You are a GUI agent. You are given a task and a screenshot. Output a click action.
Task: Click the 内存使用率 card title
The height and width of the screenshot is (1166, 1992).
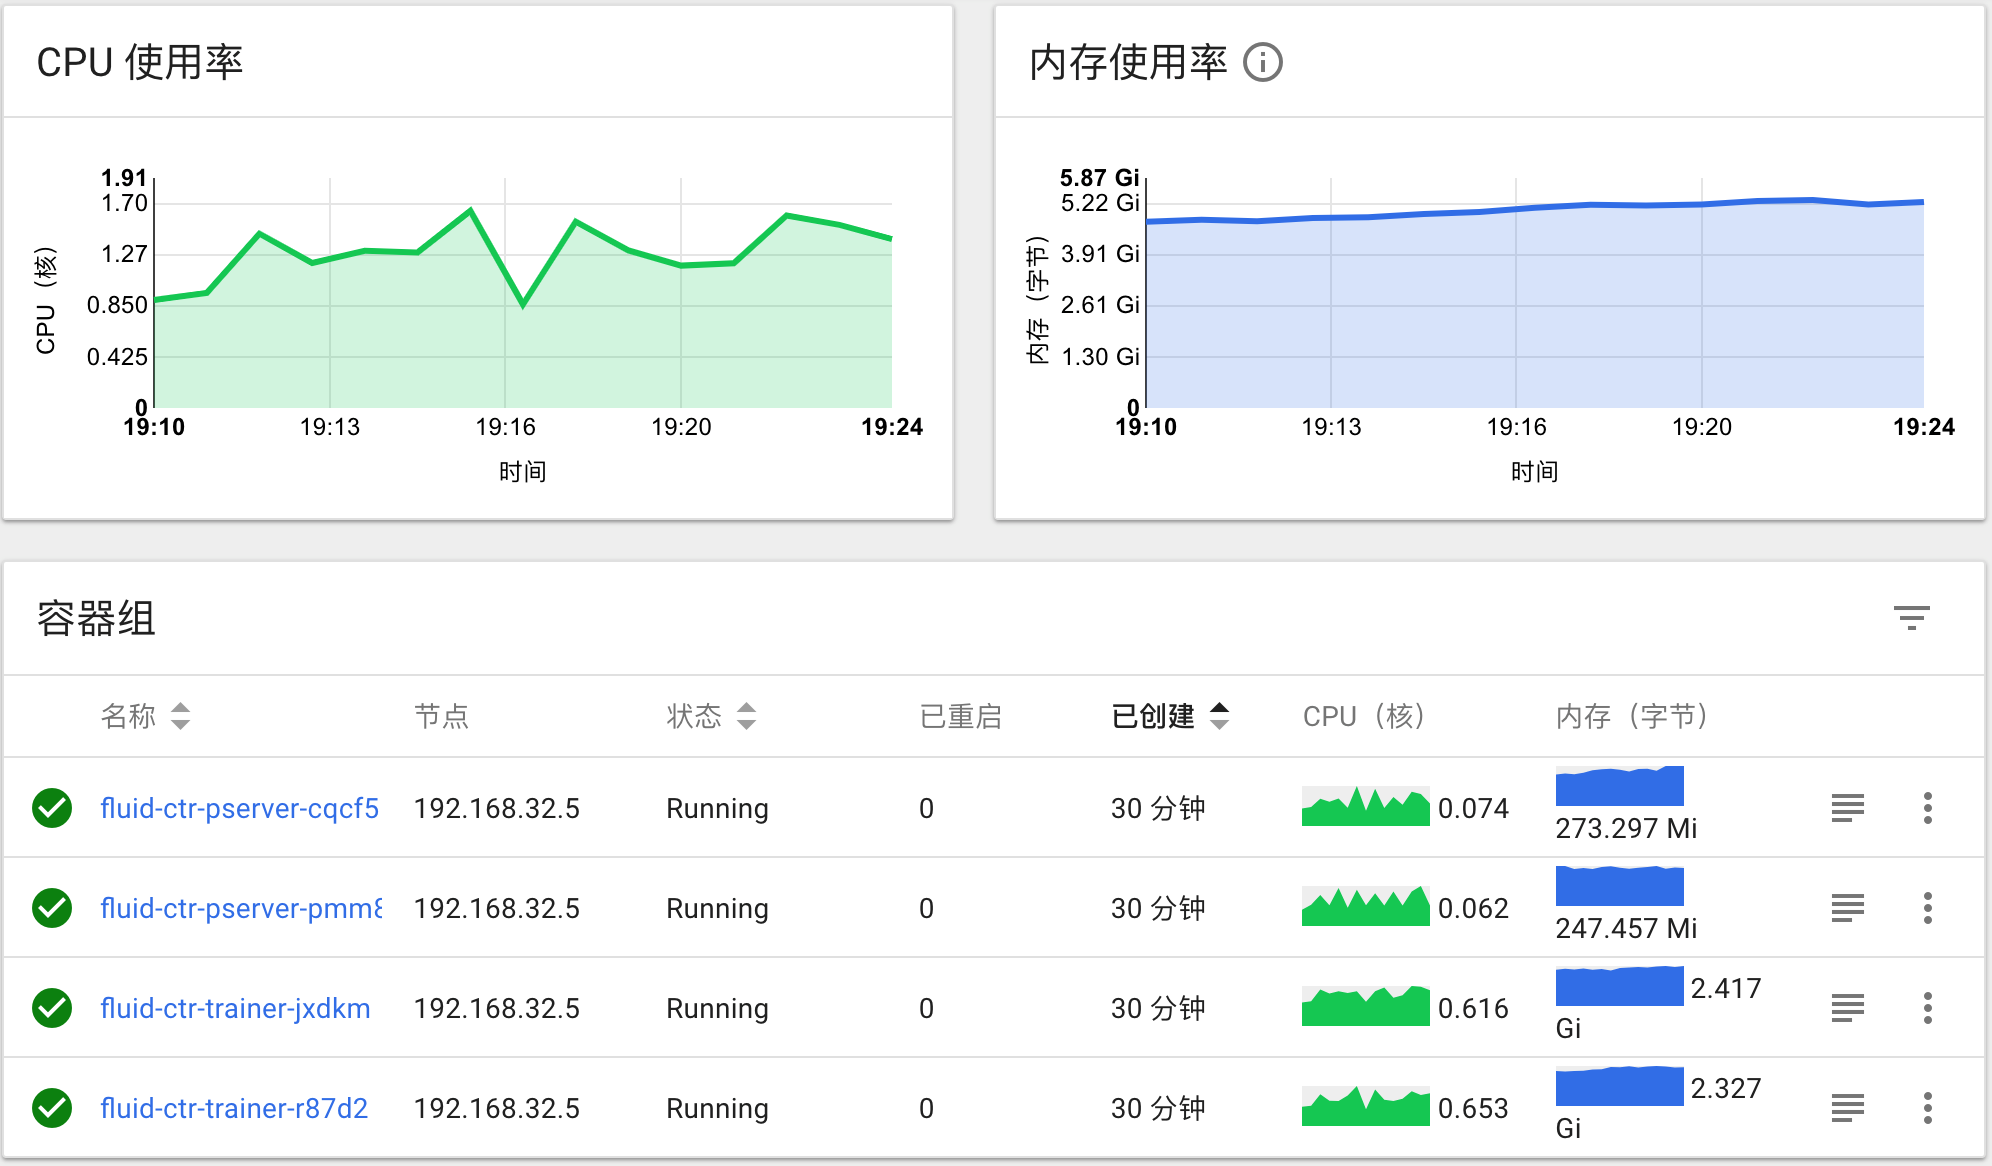click(x=1128, y=62)
